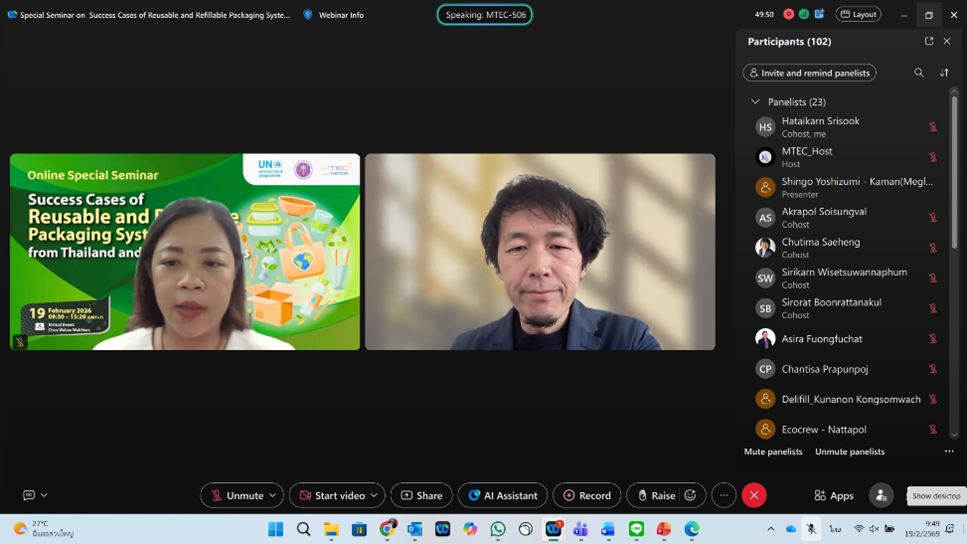Open the green network statistics indicator
The image size is (967, 544).
click(x=804, y=15)
